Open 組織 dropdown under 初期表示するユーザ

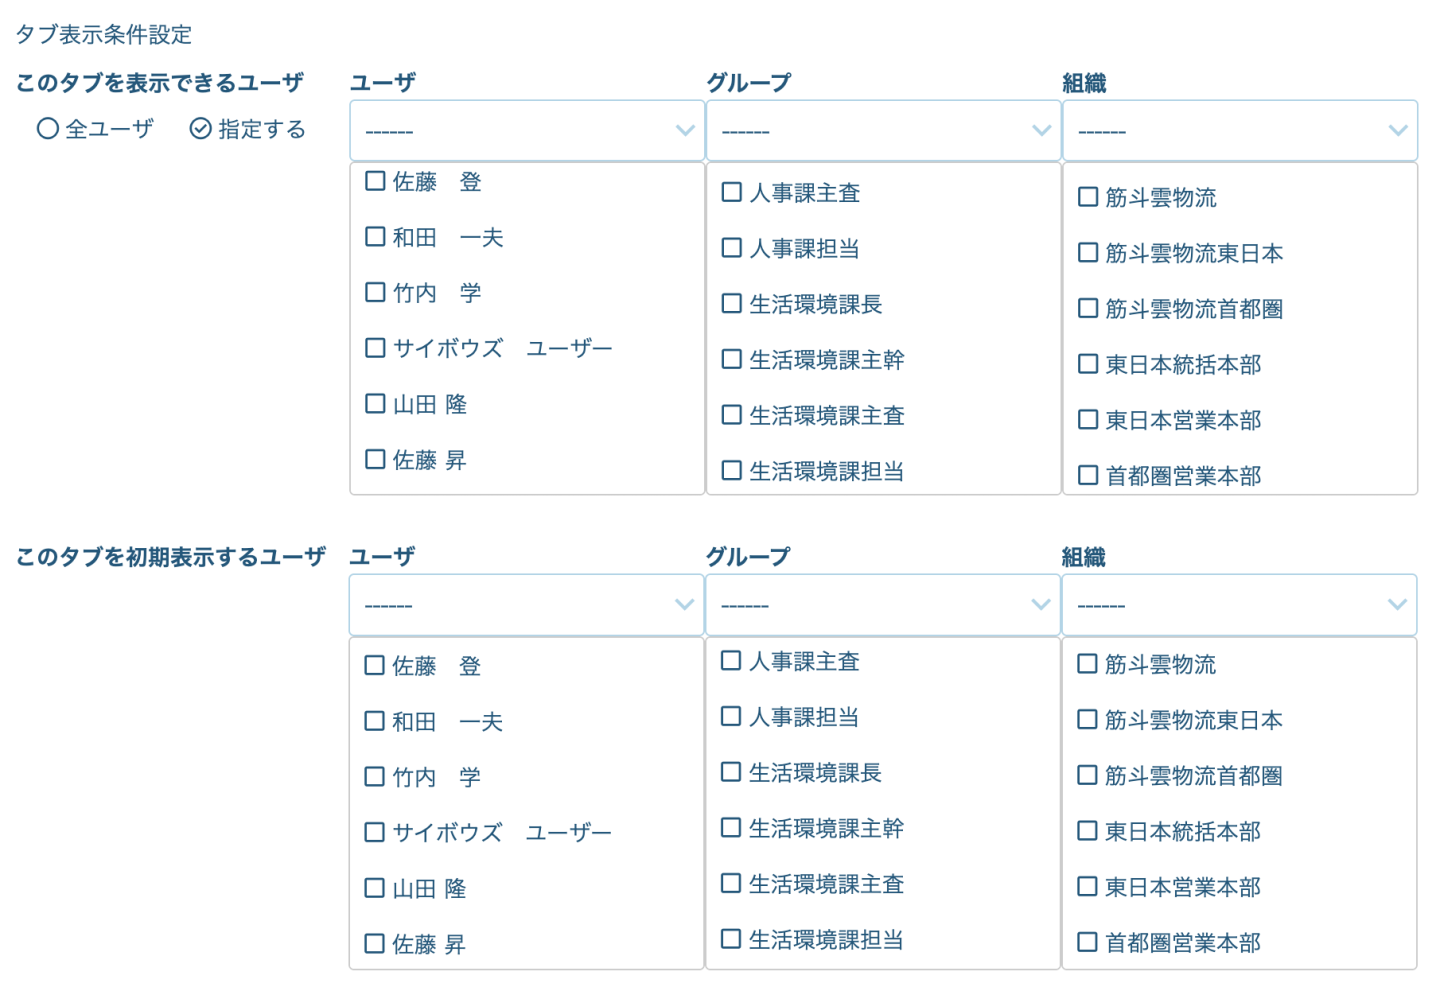pyautogui.click(x=1238, y=605)
